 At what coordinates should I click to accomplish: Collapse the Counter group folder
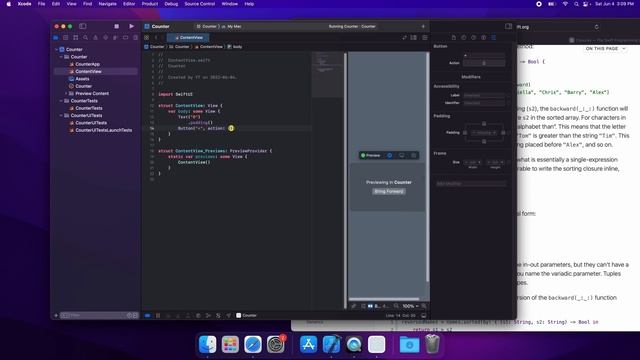pos(61,57)
